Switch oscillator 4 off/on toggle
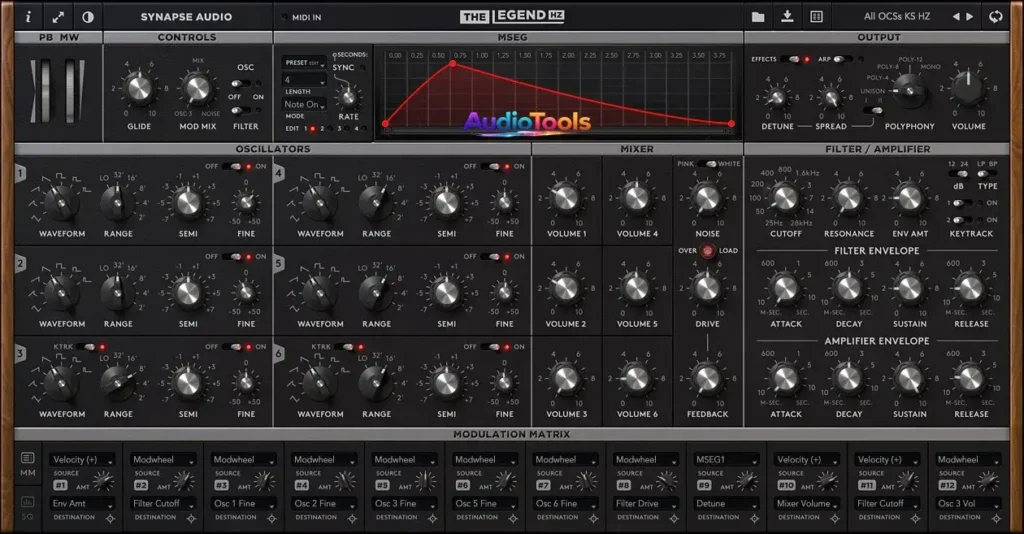 tap(491, 166)
